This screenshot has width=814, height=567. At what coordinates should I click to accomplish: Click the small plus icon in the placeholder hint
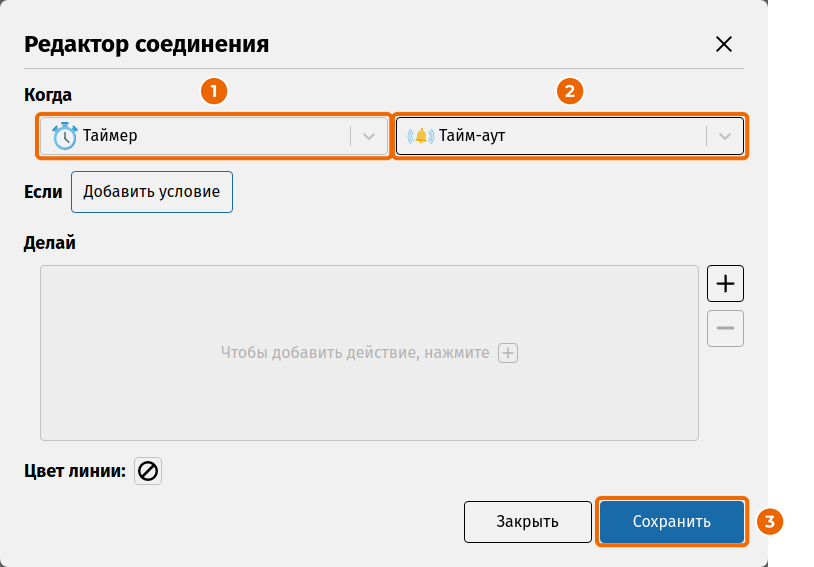(x=508, y=353)
